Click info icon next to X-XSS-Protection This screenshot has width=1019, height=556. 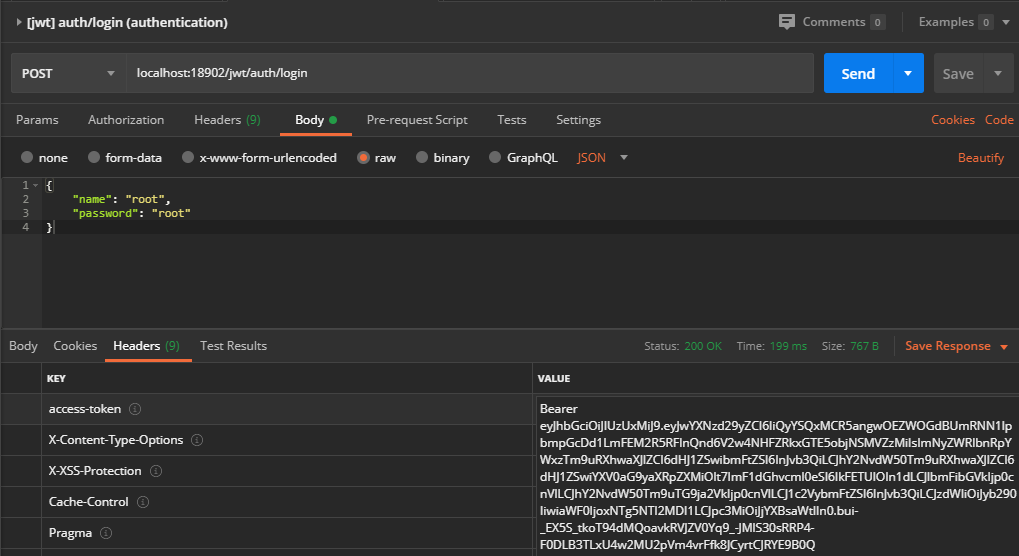point(156,471)
